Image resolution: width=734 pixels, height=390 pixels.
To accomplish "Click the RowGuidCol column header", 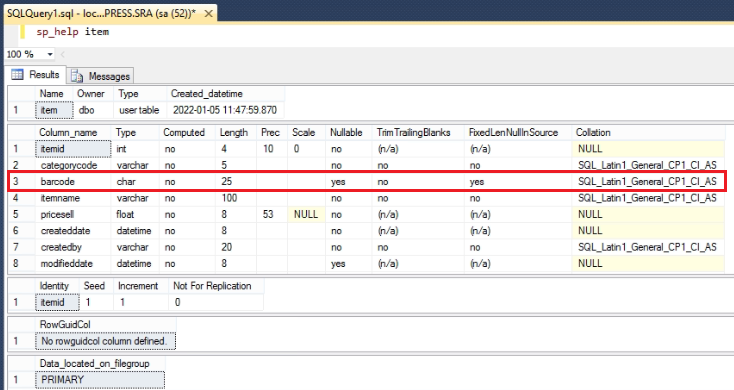I will (x=106, y=324).
